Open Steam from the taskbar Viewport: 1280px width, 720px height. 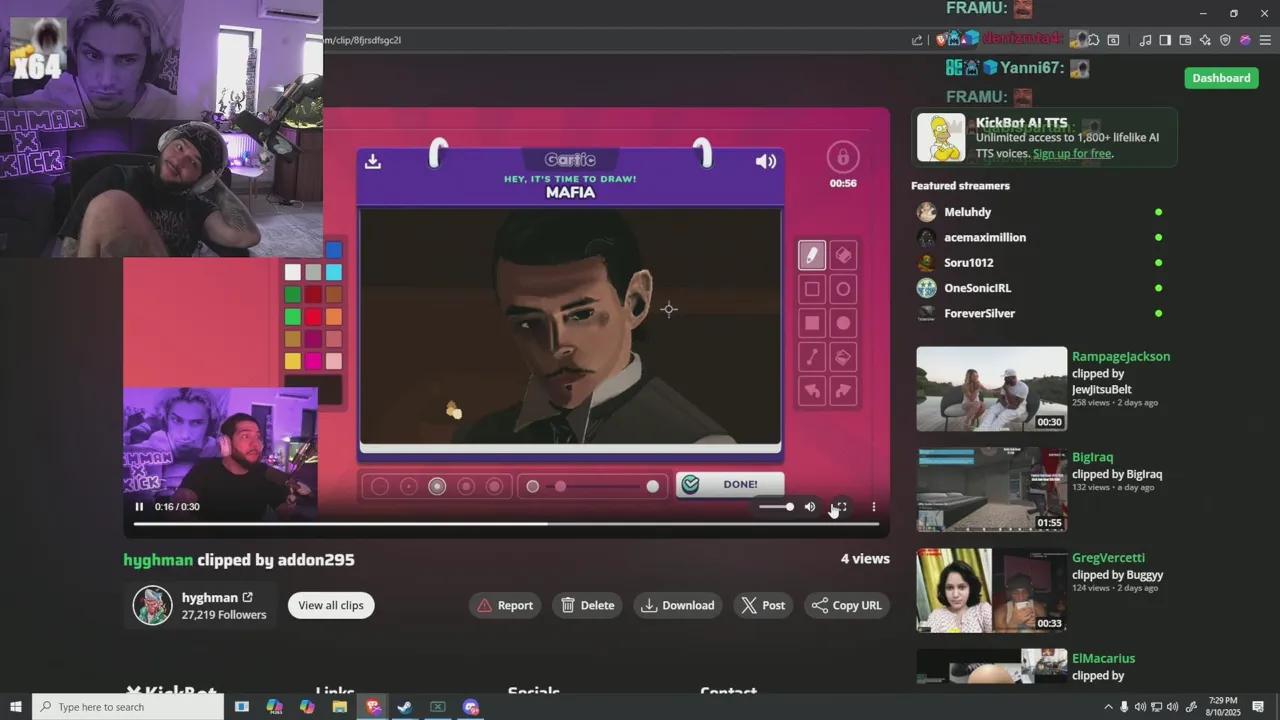tap(405, 707)
